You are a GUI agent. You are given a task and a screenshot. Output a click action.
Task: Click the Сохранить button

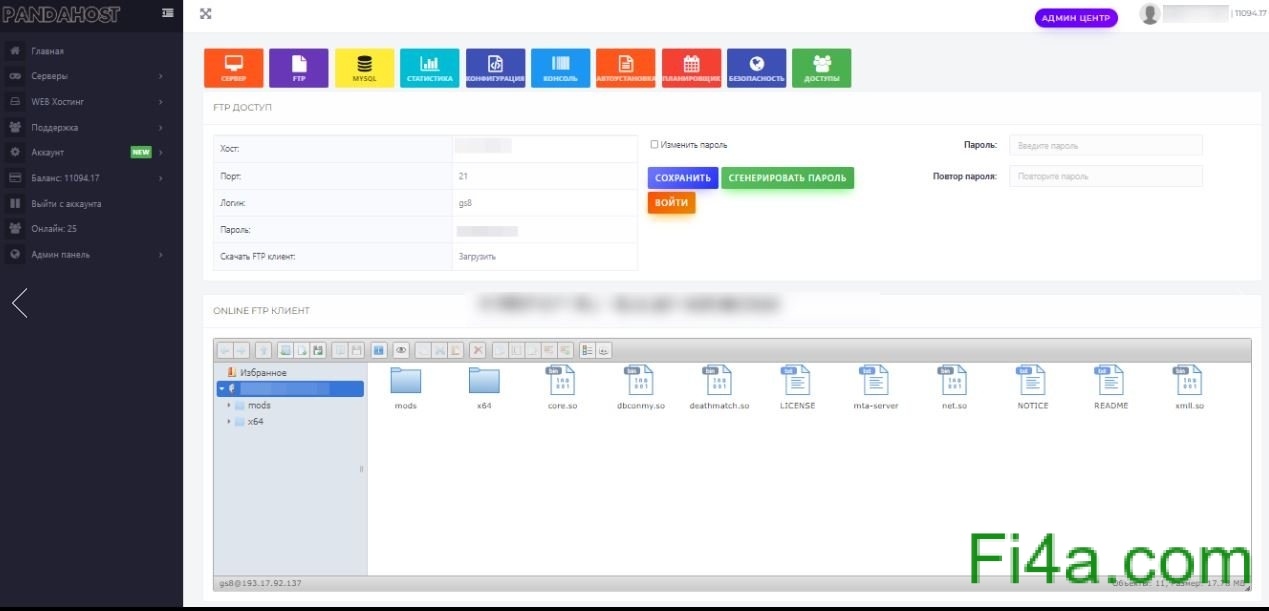pos(682,178)
